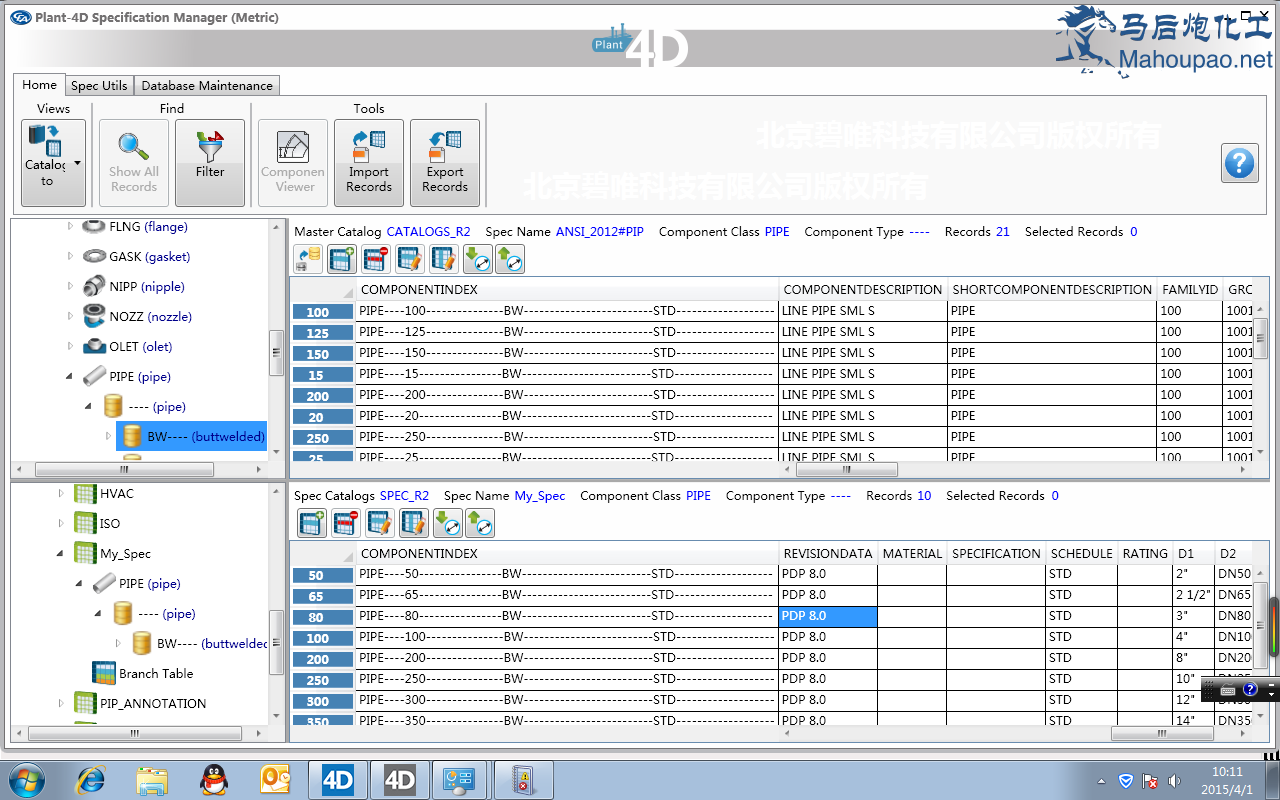Click REVISIONDATA column header
This screenshot has height=800, width=1280.
828,554
